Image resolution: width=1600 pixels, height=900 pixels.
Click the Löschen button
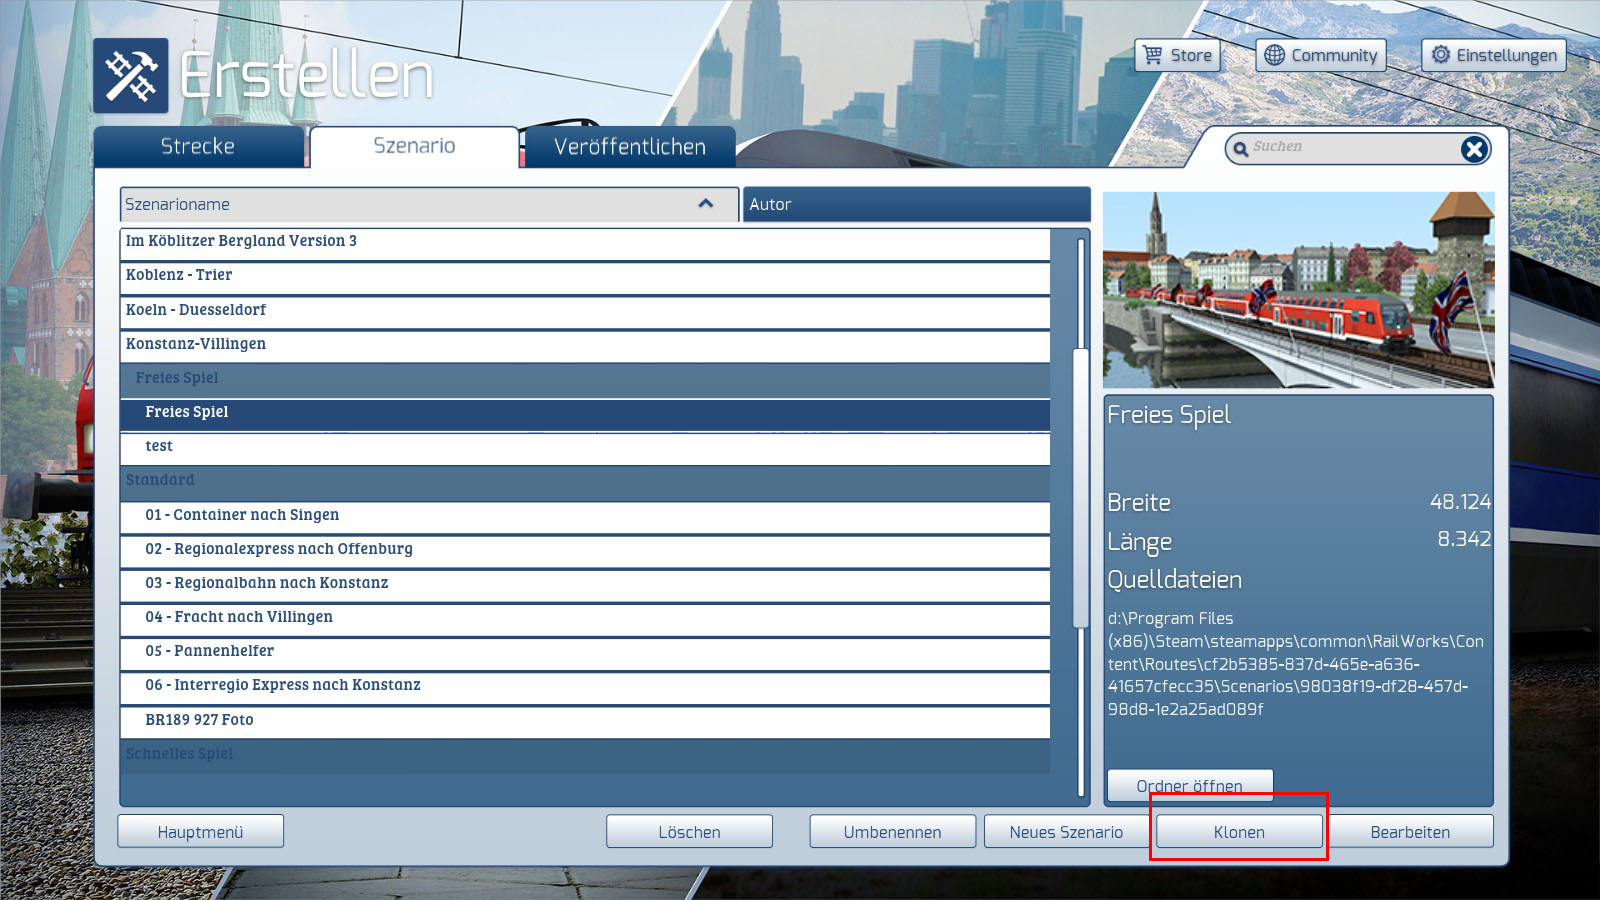coord(689,832)
